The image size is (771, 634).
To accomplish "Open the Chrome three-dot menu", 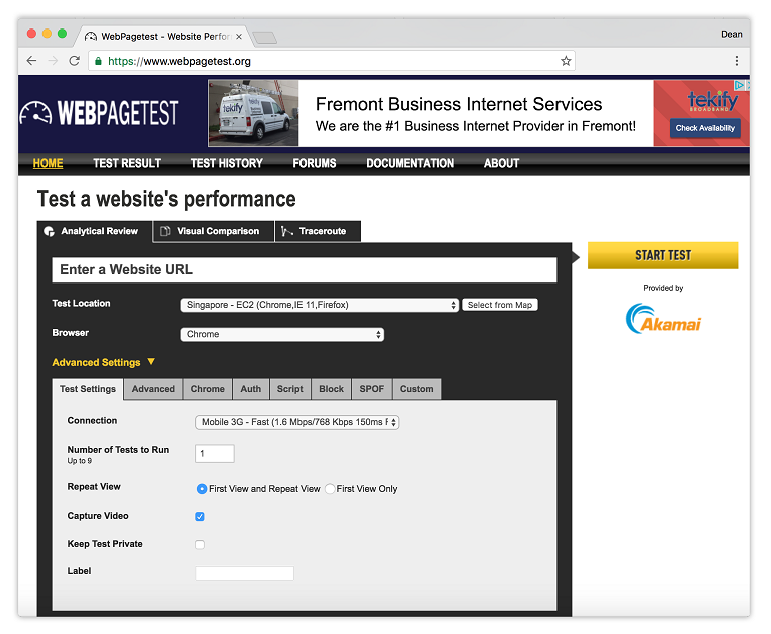I will coord(737,61).
